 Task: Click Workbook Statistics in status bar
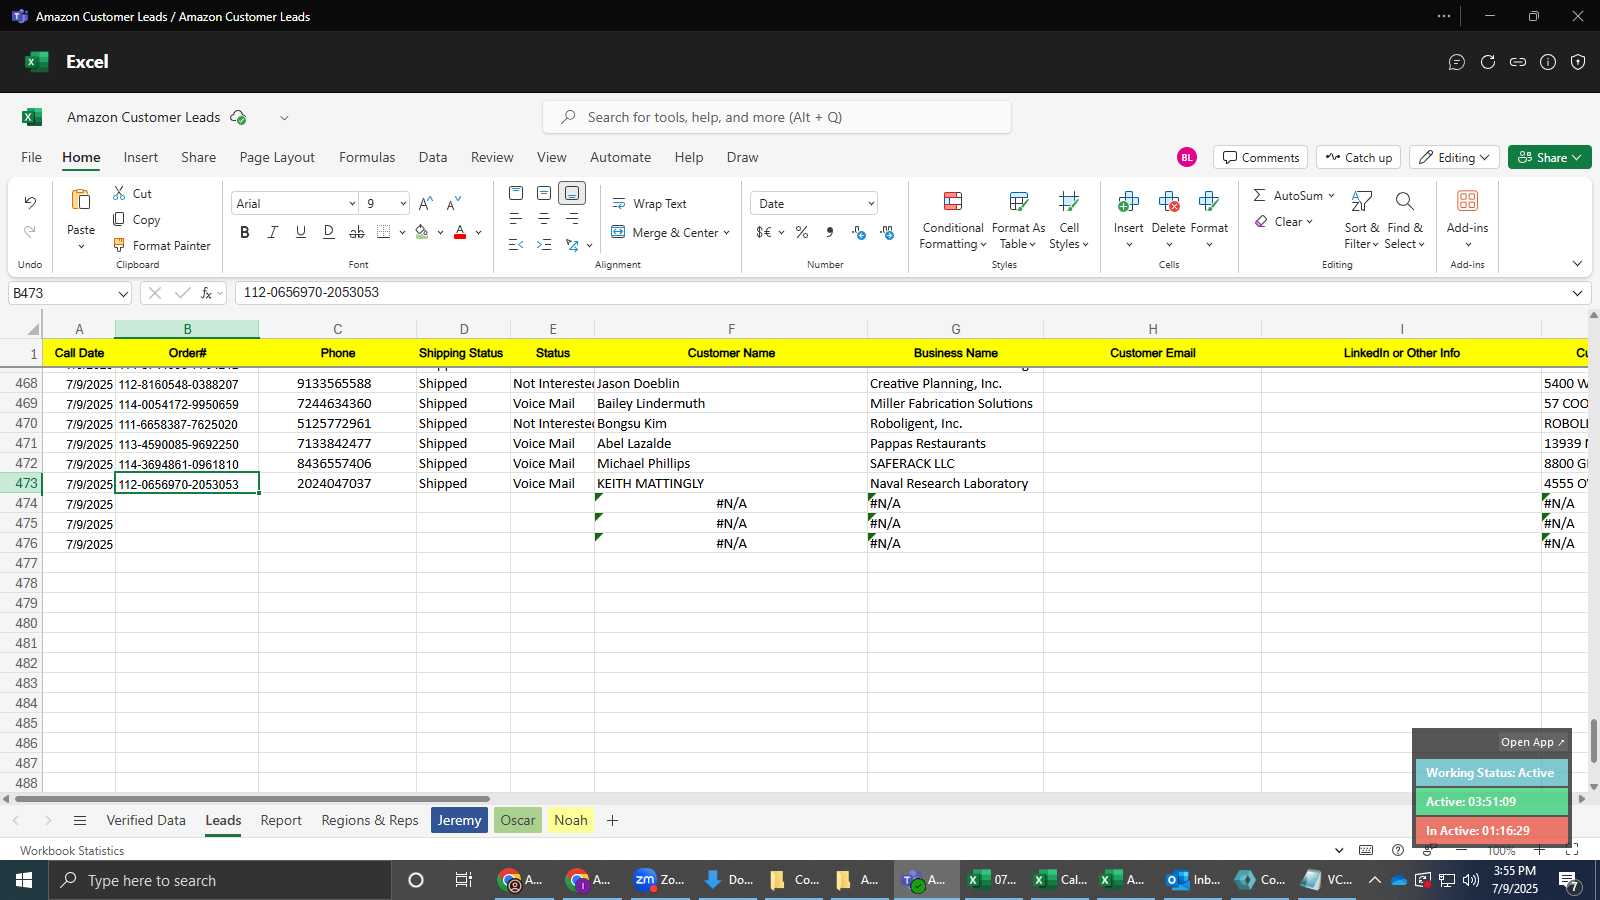(72, 851)
